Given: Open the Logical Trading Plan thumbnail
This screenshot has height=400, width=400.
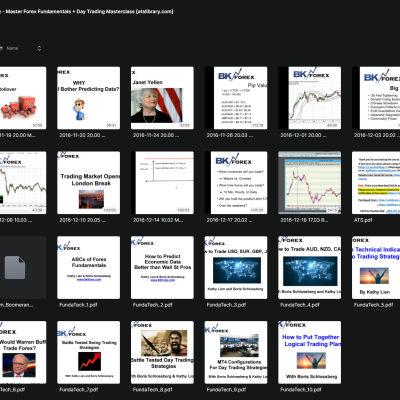Looking at the screenshot, I should (x=310, y=352).
